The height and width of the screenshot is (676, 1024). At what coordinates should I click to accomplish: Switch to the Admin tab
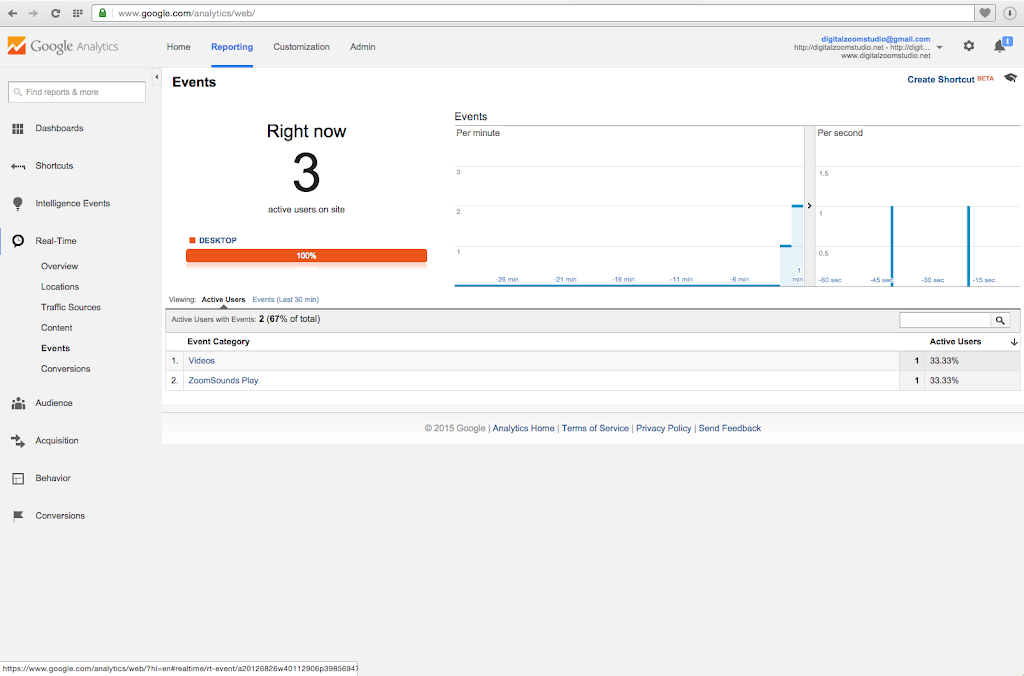point(362,47)
